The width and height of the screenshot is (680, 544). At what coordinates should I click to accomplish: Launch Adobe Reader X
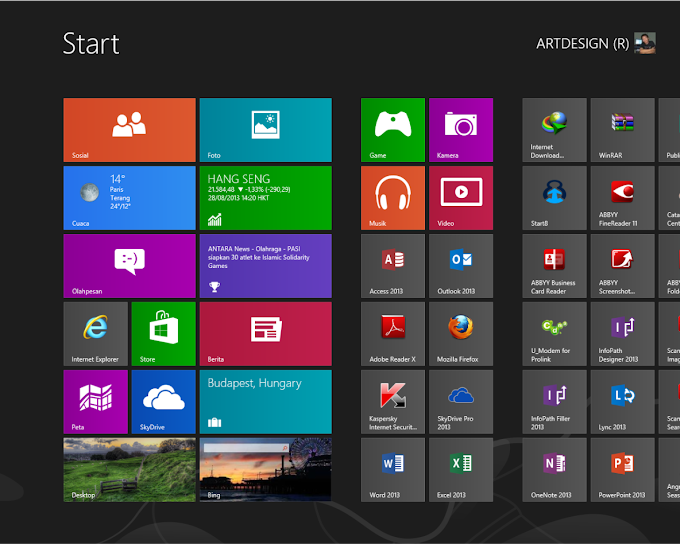pyautogui.click(x=392, y=334)
